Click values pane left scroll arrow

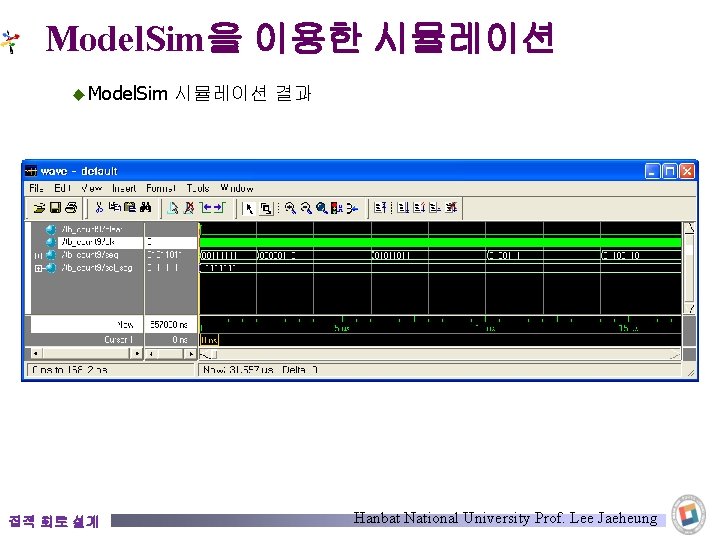click(x=151, y=354)
